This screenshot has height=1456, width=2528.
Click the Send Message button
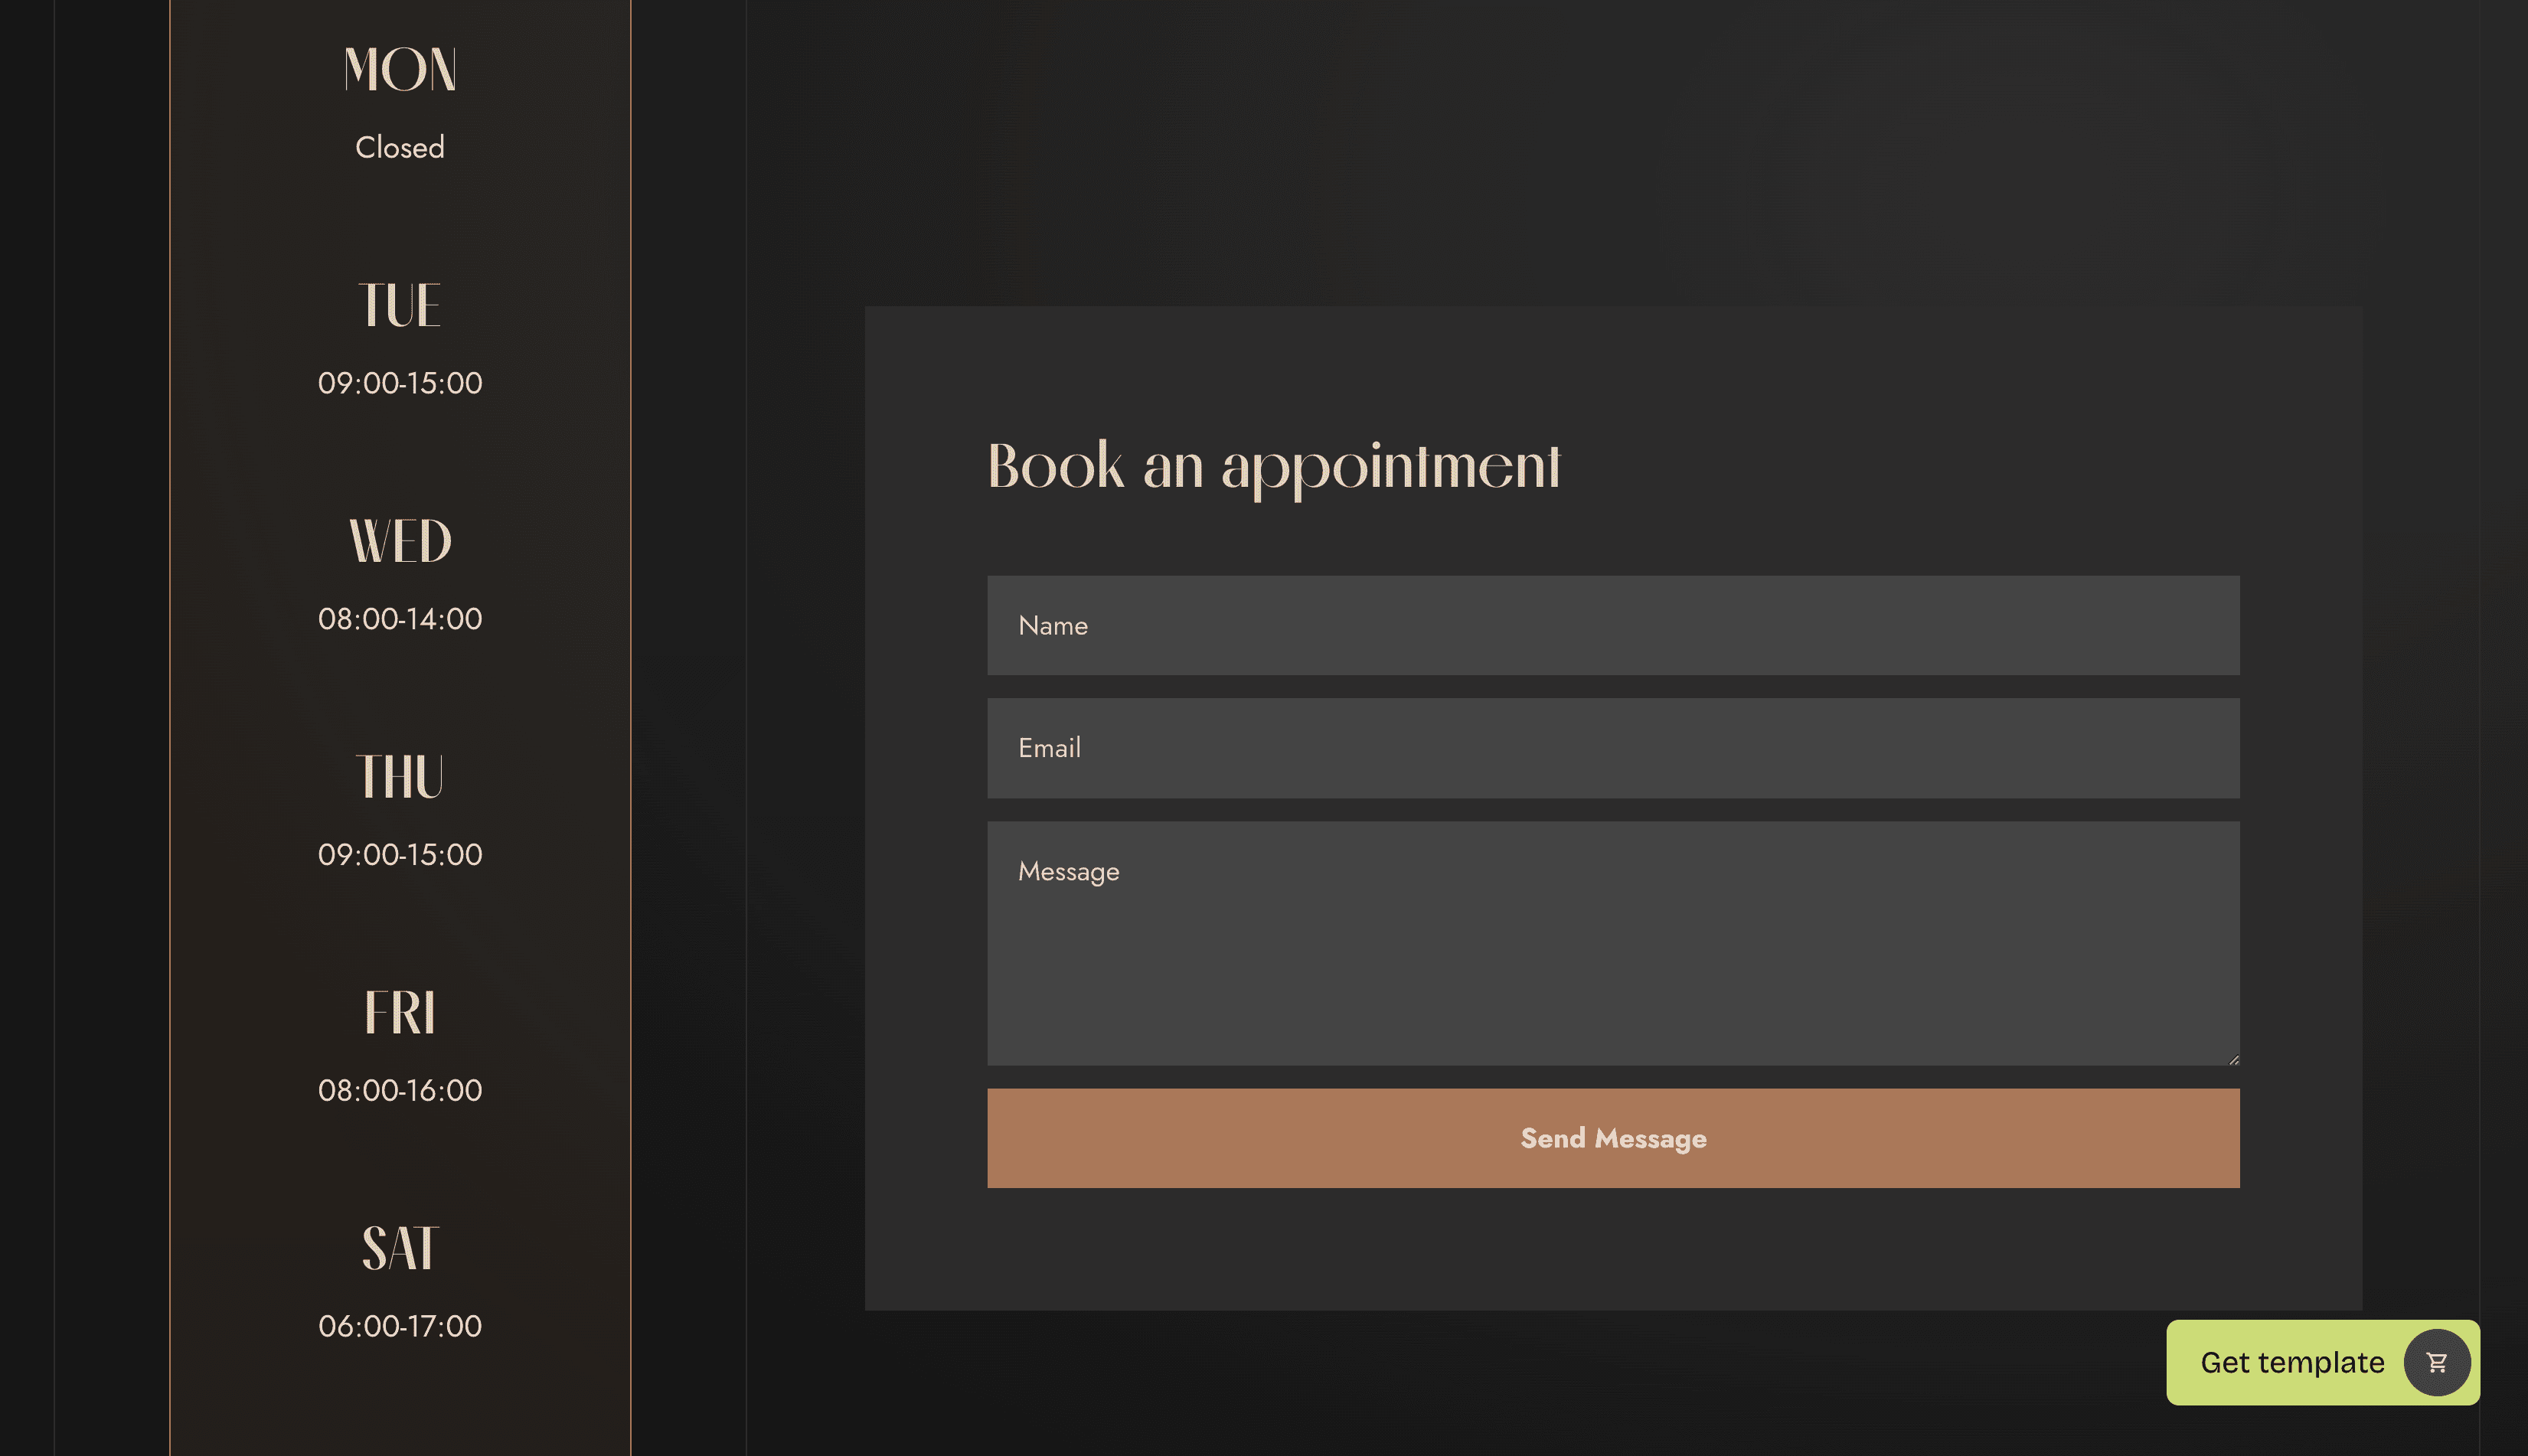click(1612, 1138)
